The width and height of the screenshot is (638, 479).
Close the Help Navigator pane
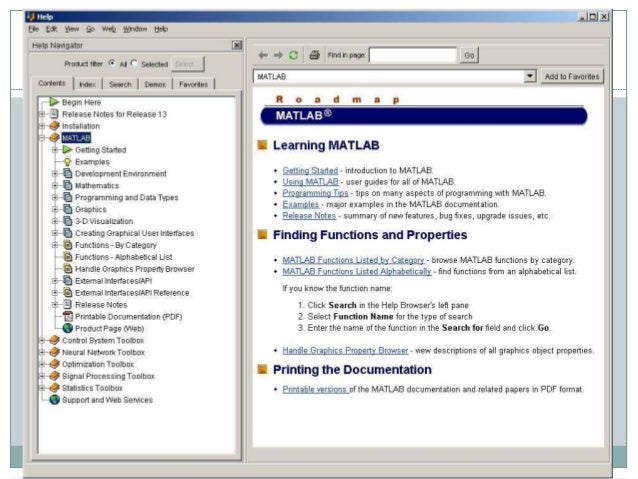[x=237, y=45]
